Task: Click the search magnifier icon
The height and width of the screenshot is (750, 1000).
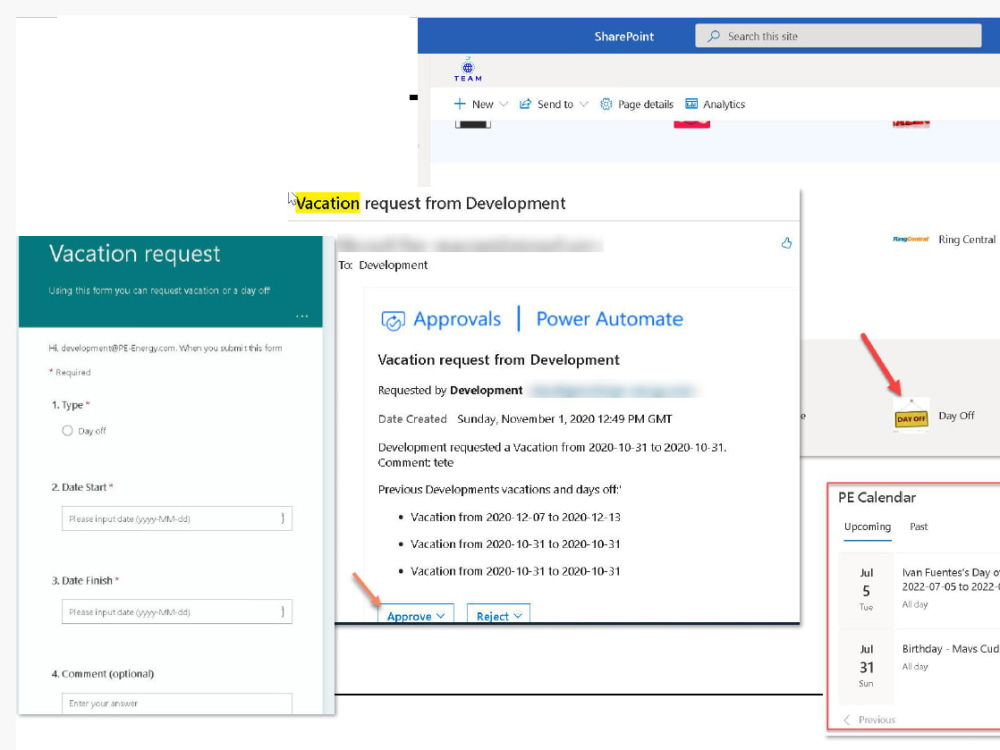Action: point(714,36)
